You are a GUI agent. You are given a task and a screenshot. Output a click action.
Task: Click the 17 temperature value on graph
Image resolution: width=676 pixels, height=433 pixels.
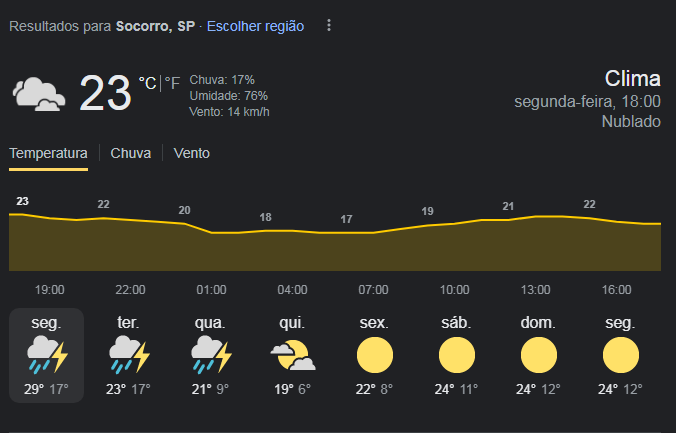pyautogui.click(x=346, y=219)
